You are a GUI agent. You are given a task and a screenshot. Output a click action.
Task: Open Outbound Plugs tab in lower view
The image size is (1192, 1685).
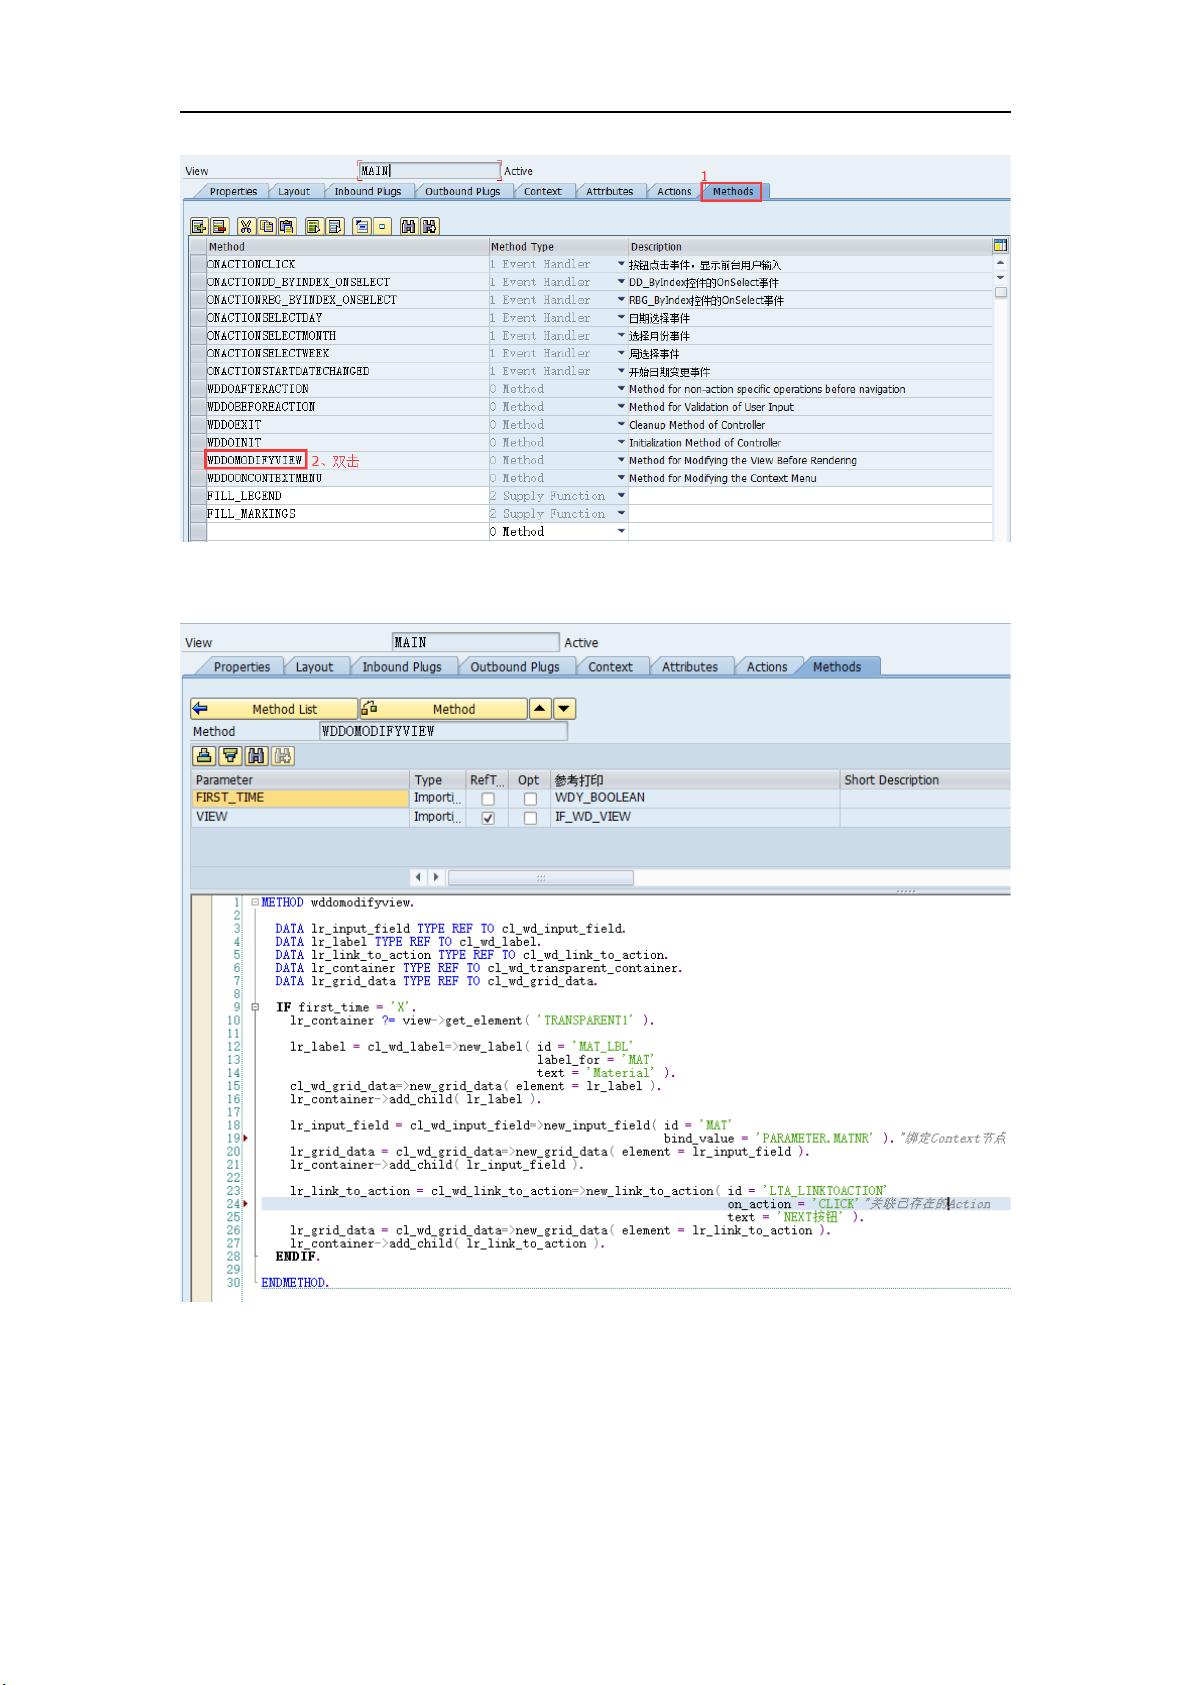(x=515, y=667)
